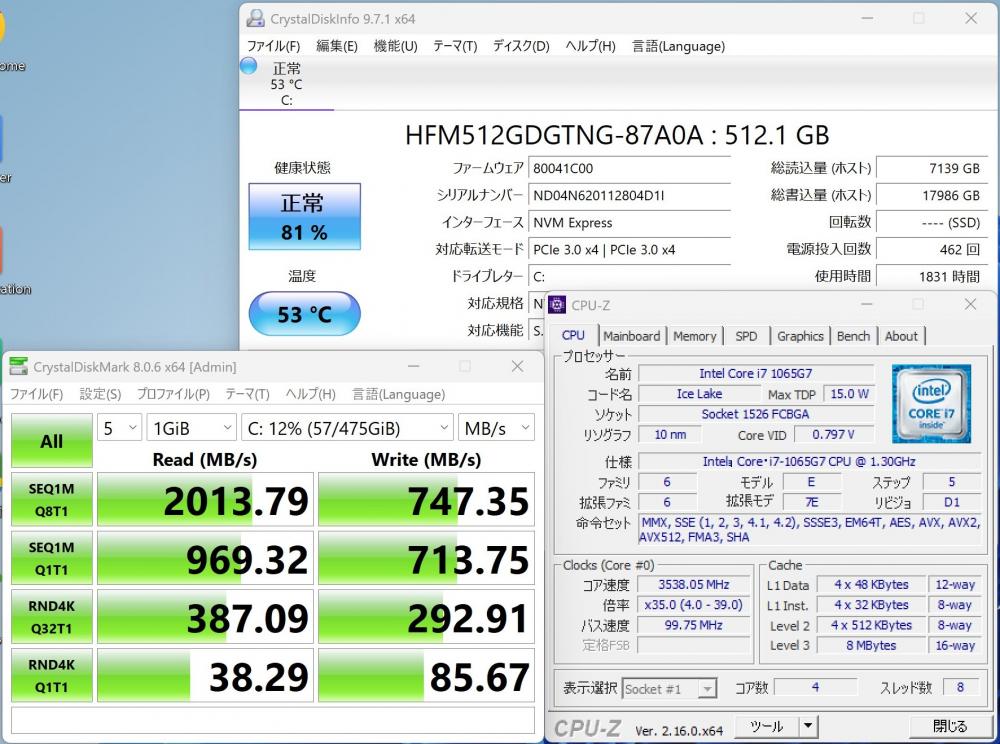Open 編集(E) menu in CrystalDiskInfo
This screenshot has width=1000, height=744.
[x=337, y=46]
